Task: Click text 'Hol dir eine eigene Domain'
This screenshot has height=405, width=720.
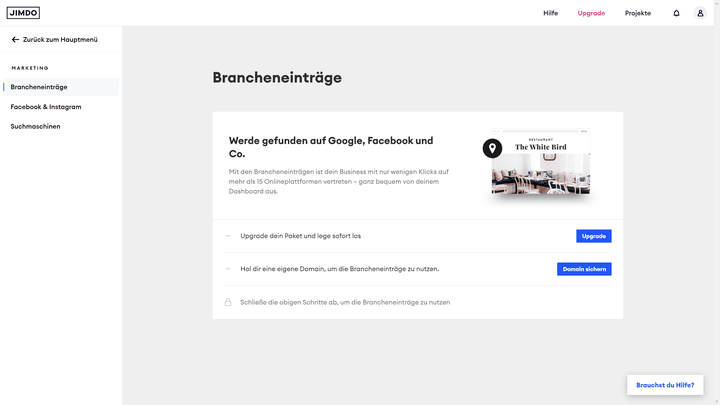Action: pos(281,269)
